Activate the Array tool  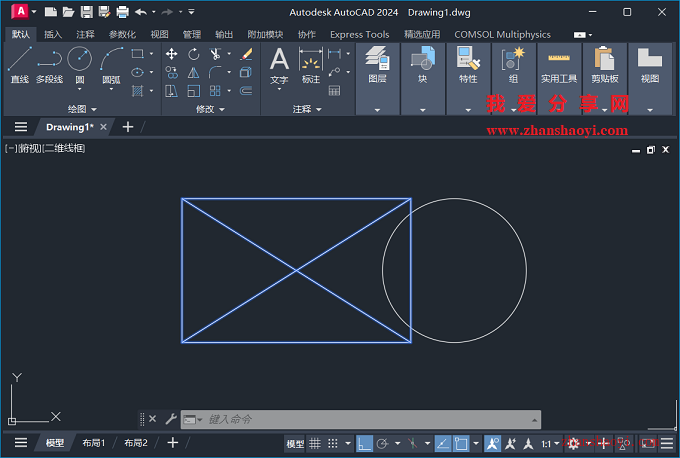coord(215,91)
